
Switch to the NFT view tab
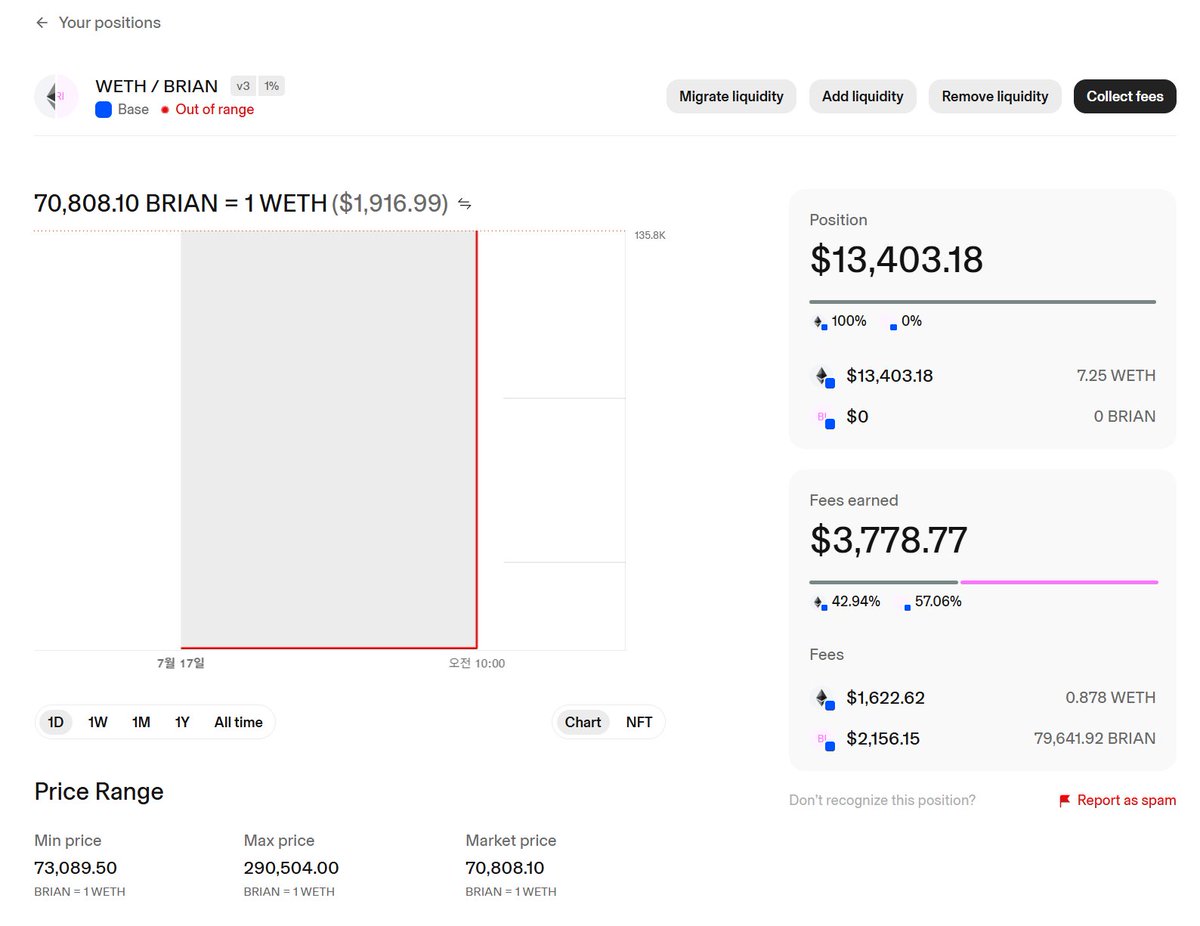[639, 722]
